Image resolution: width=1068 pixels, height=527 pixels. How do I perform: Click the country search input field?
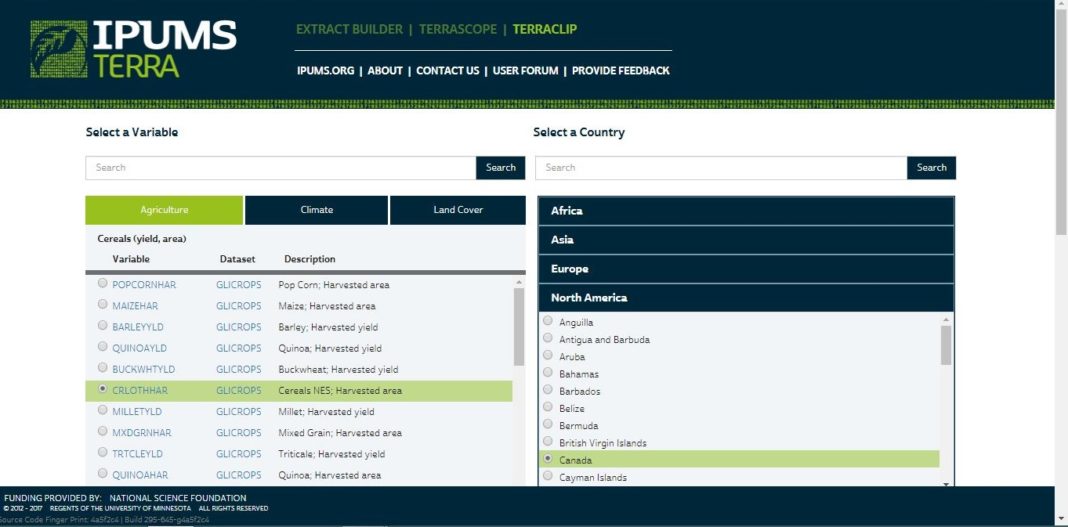[x=721, y=168]
